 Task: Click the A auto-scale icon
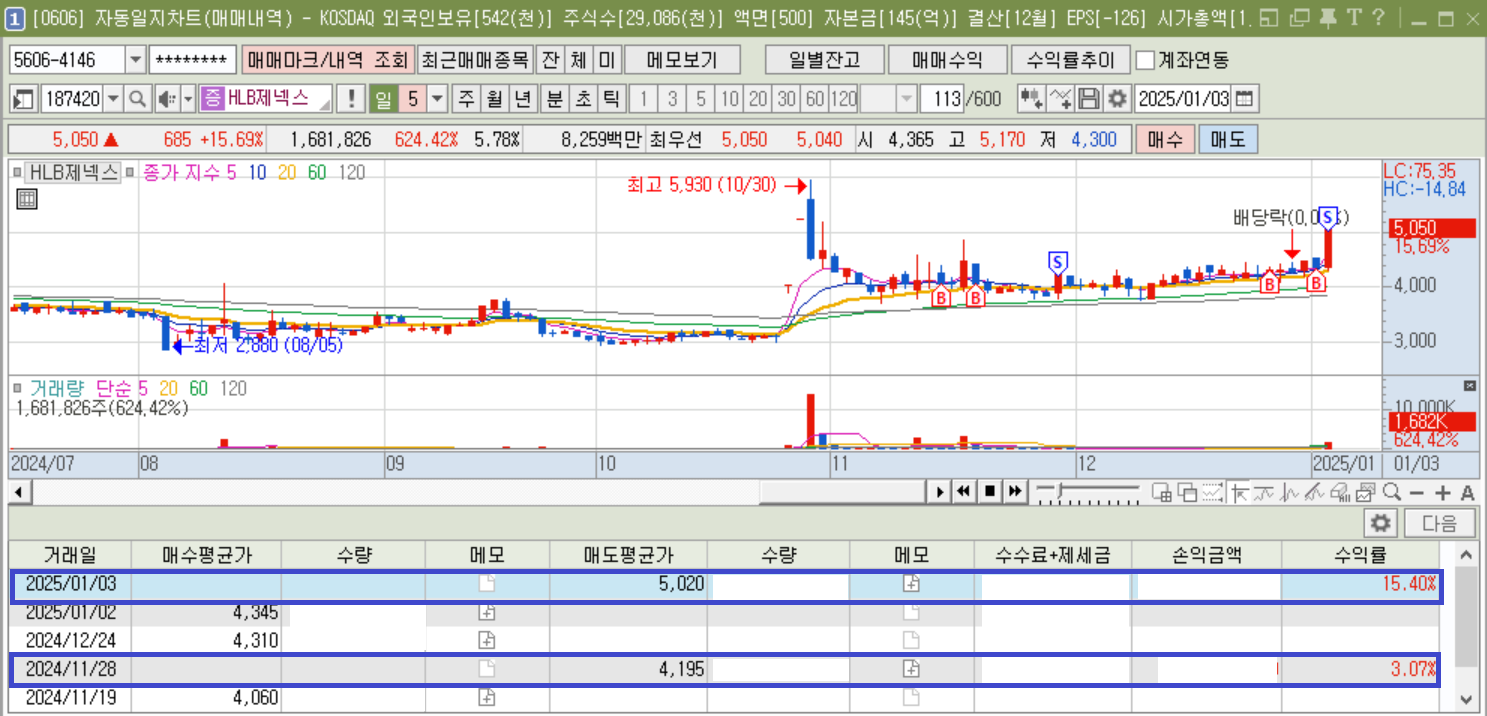[1468, 493]
